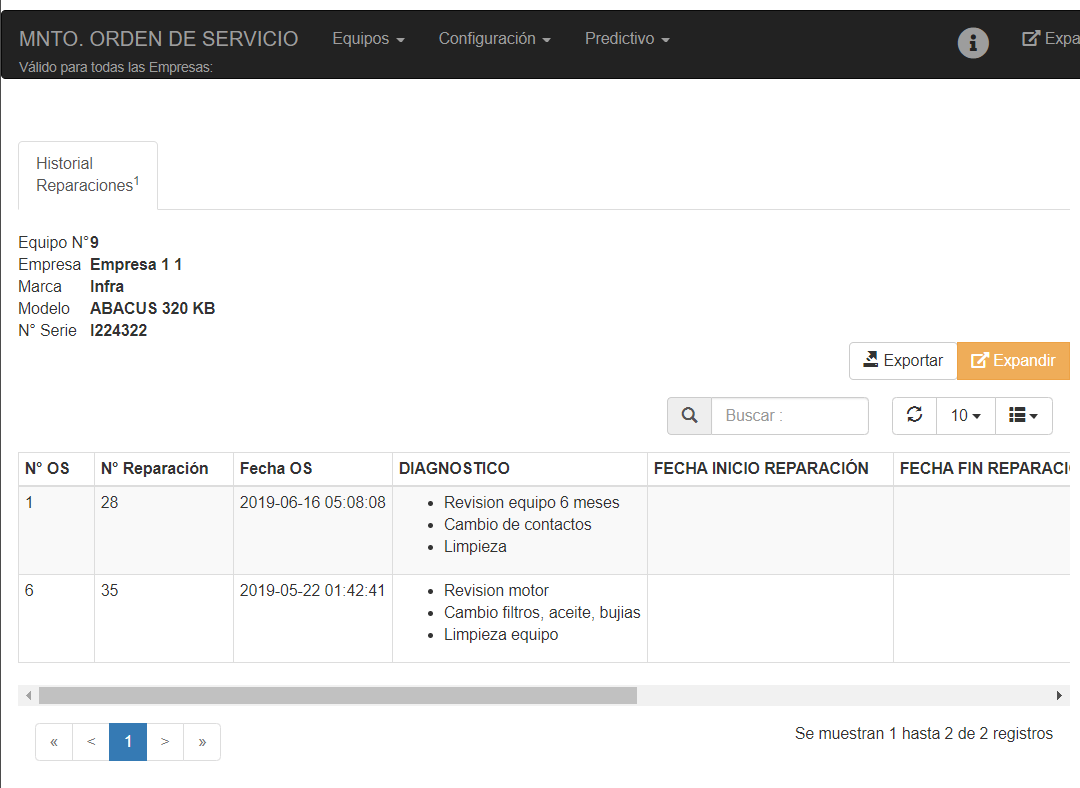
Task: Open the column list view icon dropdown
Action: click(1023, 416)
